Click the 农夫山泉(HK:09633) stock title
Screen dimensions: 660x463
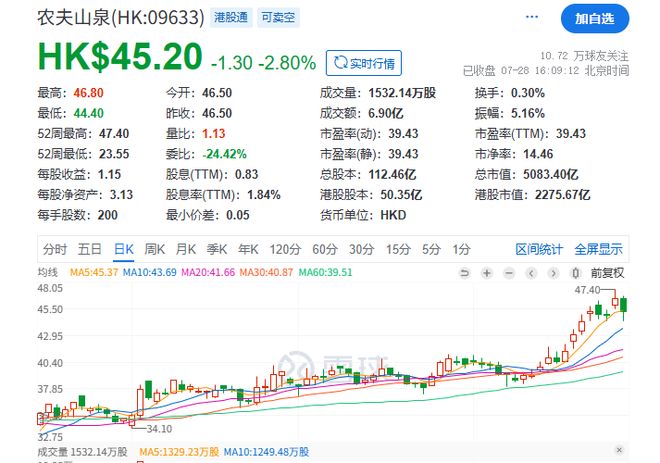click(x=121, y=18)
